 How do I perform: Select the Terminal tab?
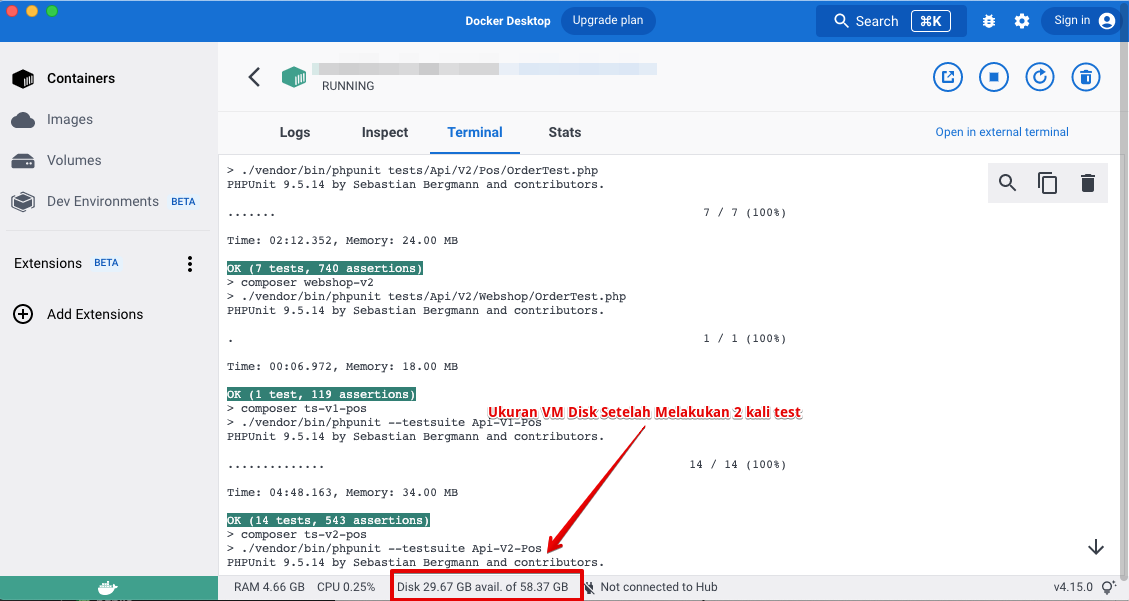(x=474, y=132)
